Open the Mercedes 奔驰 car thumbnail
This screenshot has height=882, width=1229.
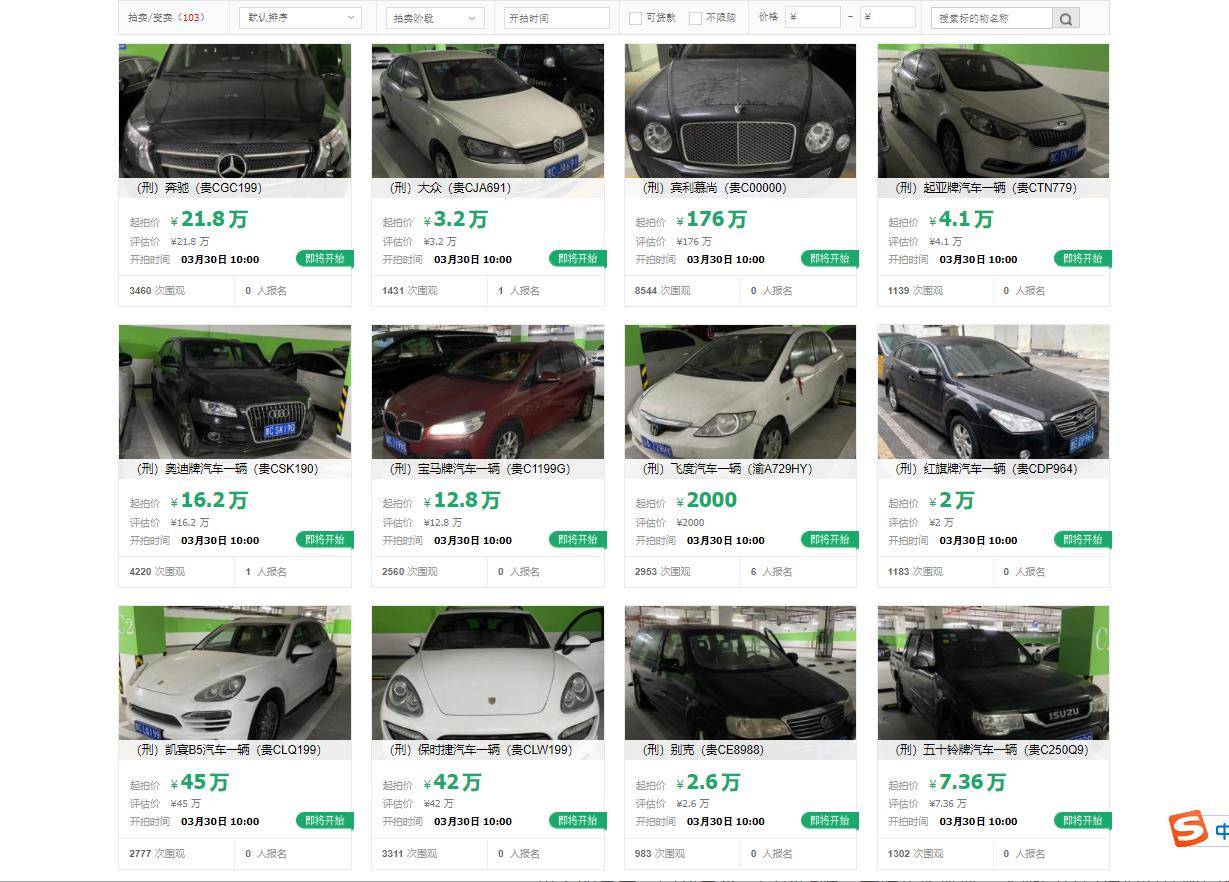[x=235, y=111]
